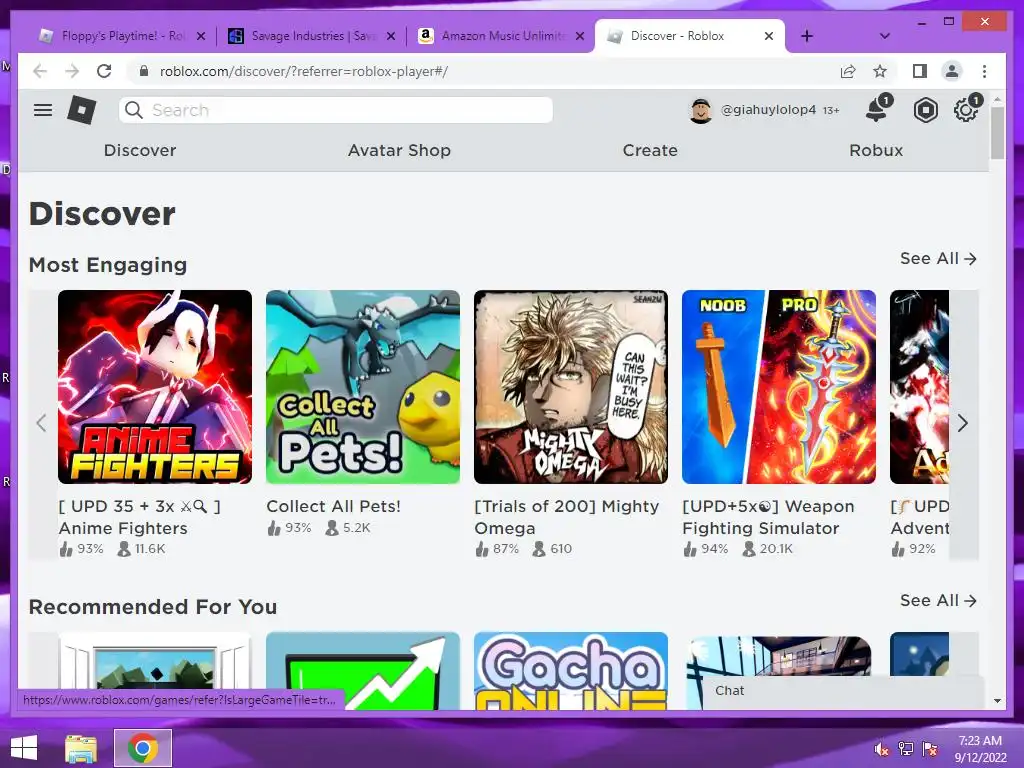The image size is (1024, 768).
Task: Click the page vertical scrollbar thumb
Action: (x=997, y=133)
